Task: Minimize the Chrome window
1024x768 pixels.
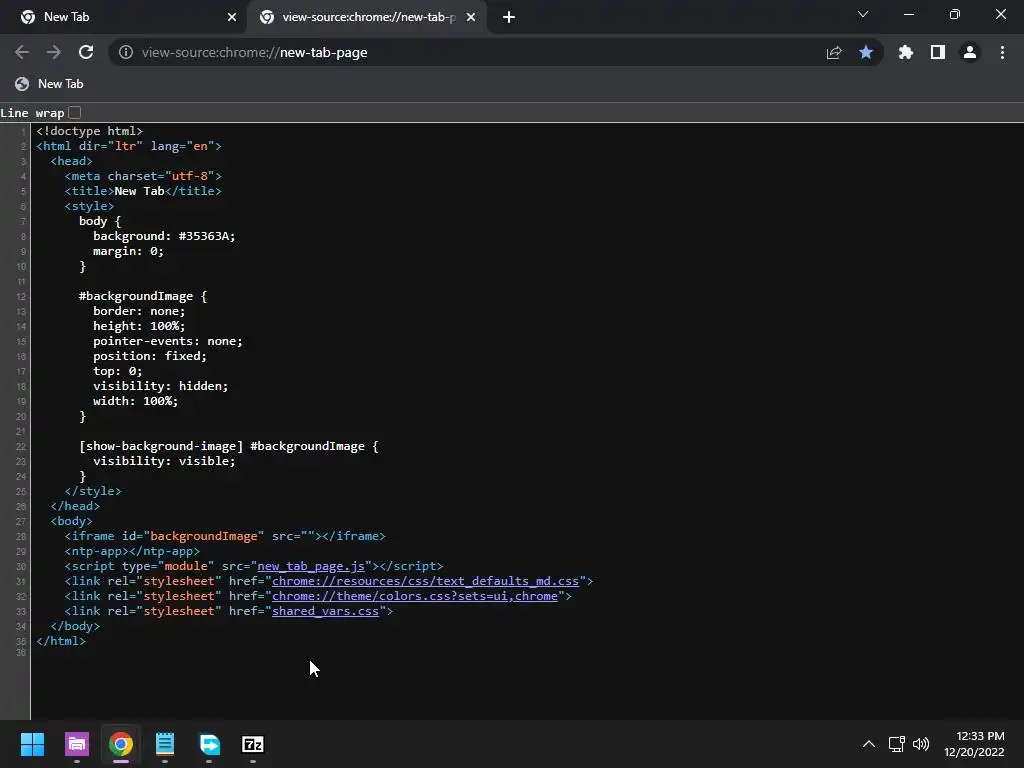Action: click(908, 14)
